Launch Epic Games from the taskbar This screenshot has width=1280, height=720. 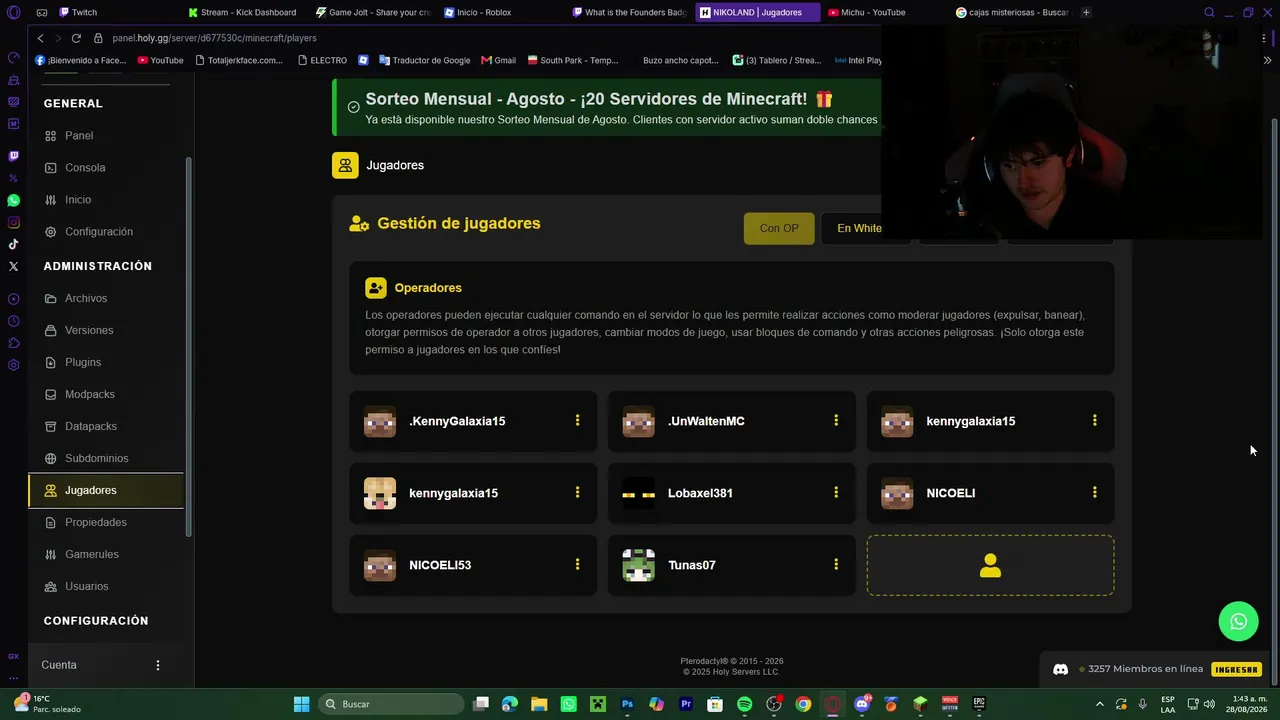coord(979,704)
